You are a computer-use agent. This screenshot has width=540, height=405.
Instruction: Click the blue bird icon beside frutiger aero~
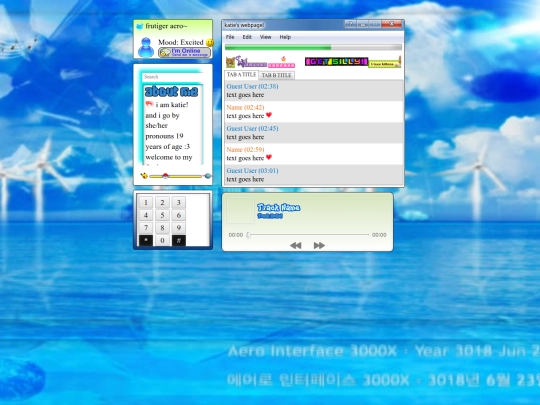(139, 26)
